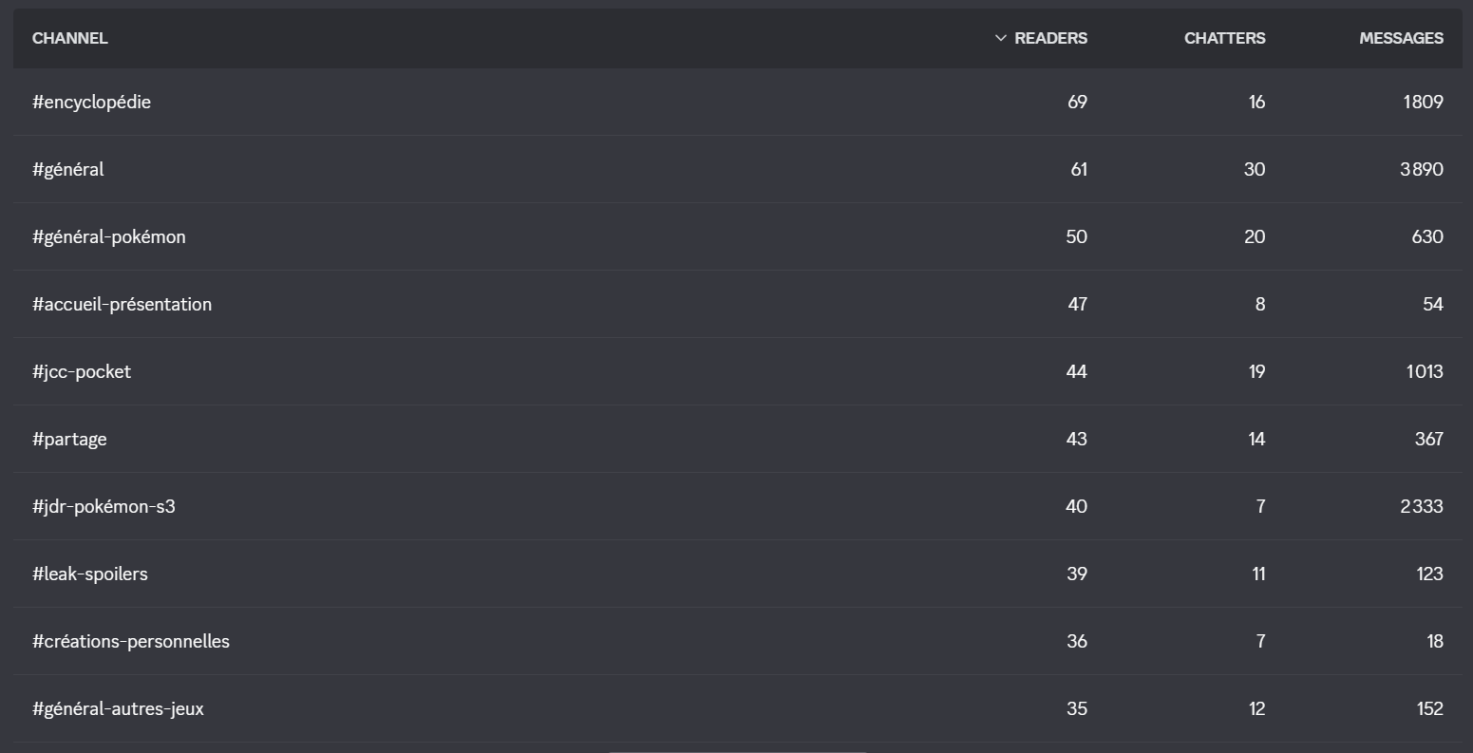Open the #général channel row
This screenshot has height=753, width=1473.
[x=736, y=170]
